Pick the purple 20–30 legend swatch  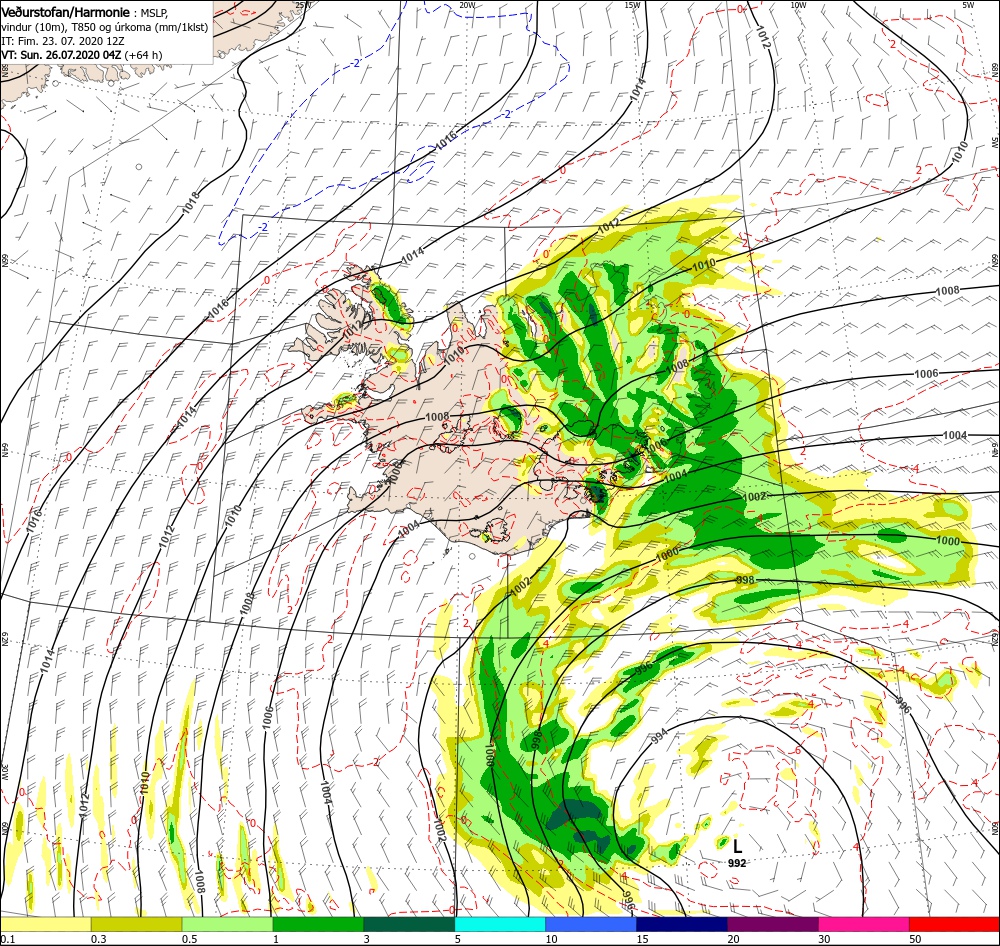coord(772,924)
